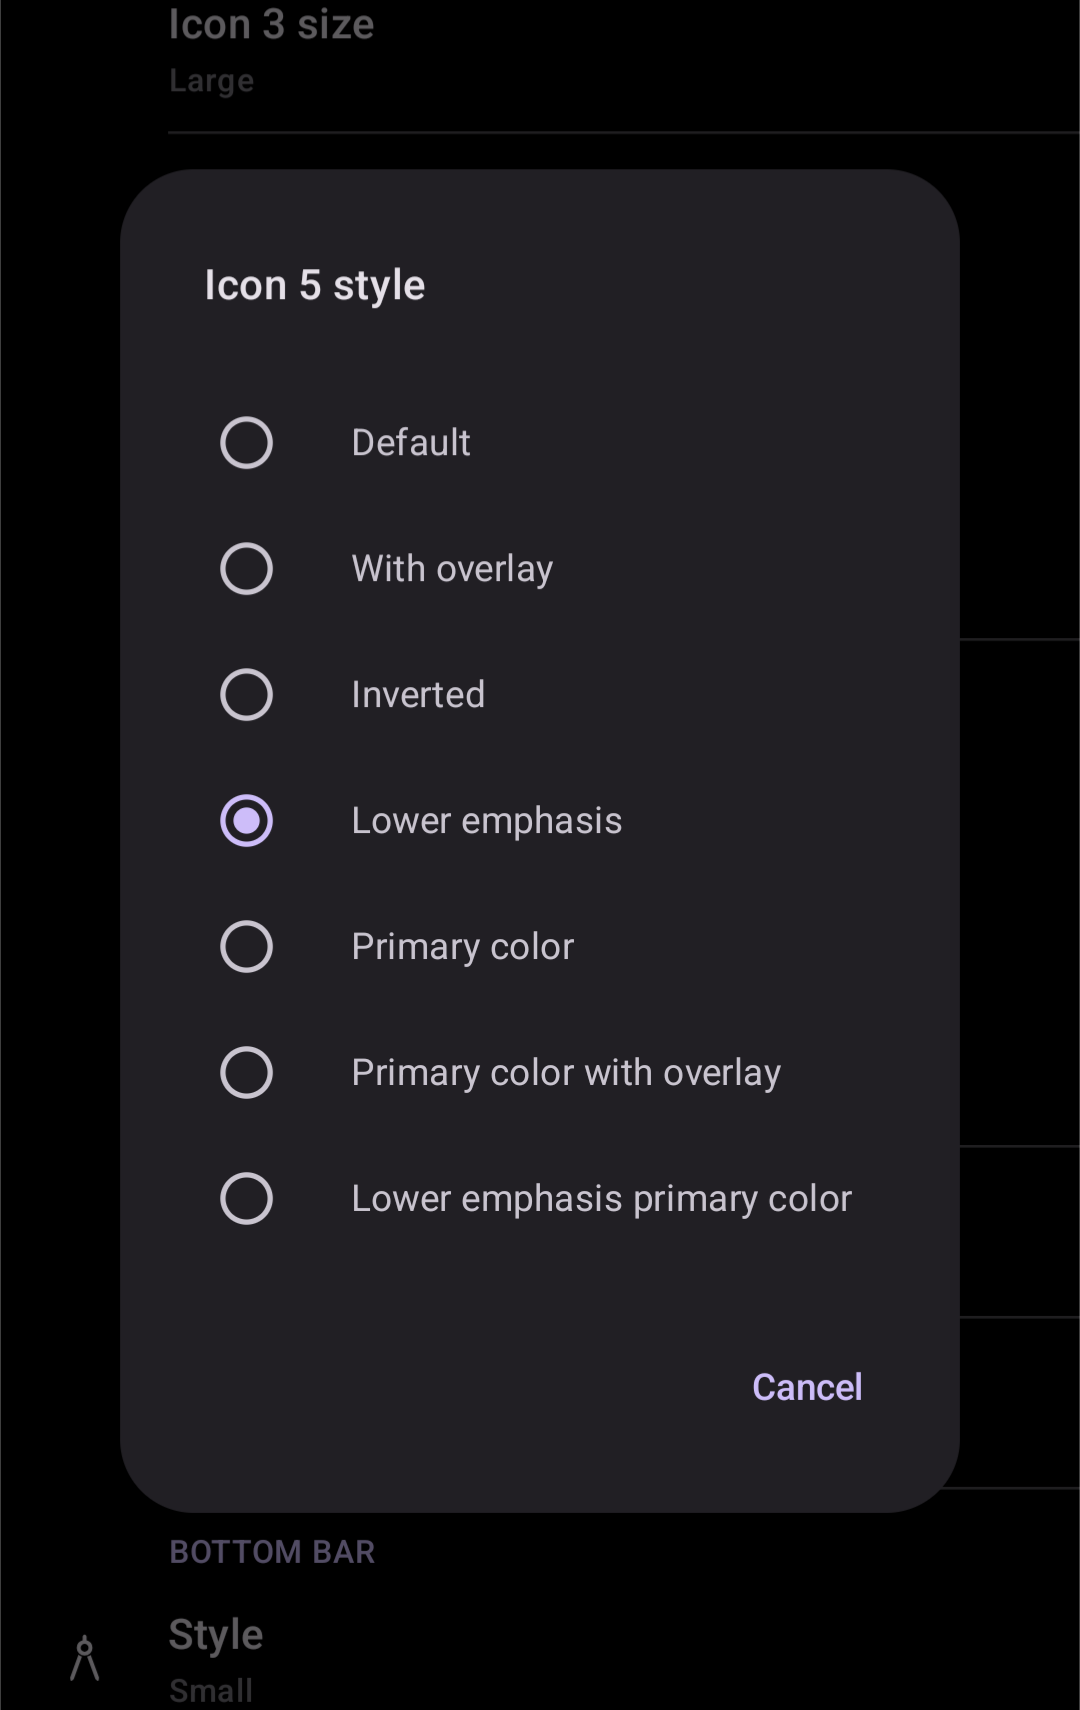Click the compass icon beside Style
The width and height of the screenshot is (1080, 1710).
point(85,1657)
